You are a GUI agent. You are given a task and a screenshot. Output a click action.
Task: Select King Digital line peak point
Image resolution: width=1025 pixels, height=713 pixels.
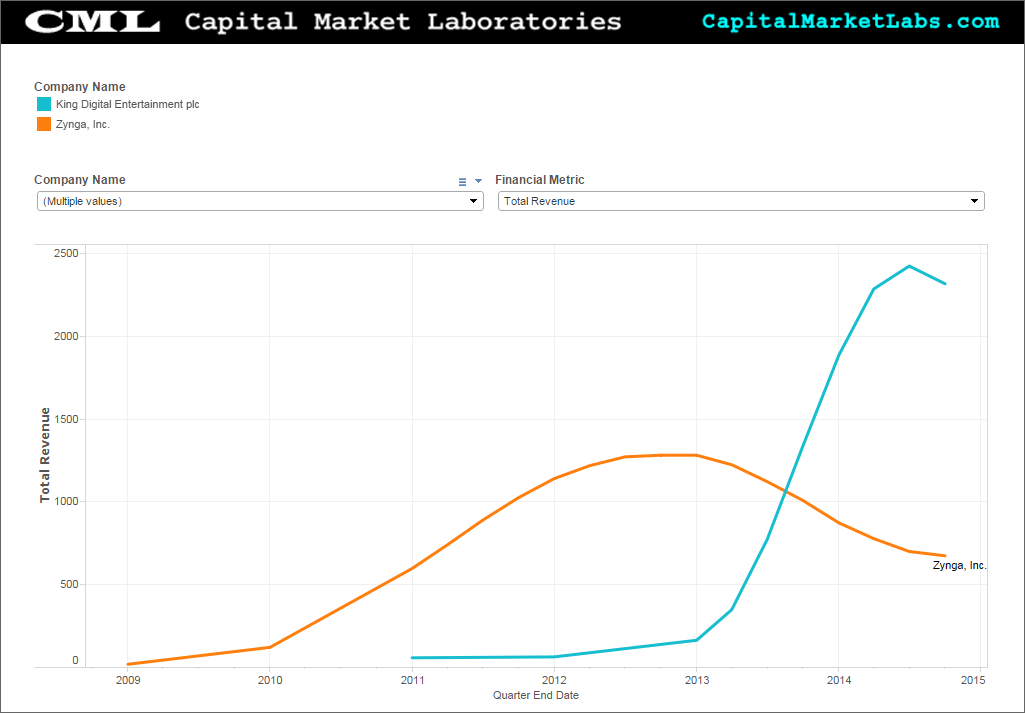pyautogui.click(x=909, y=266)
